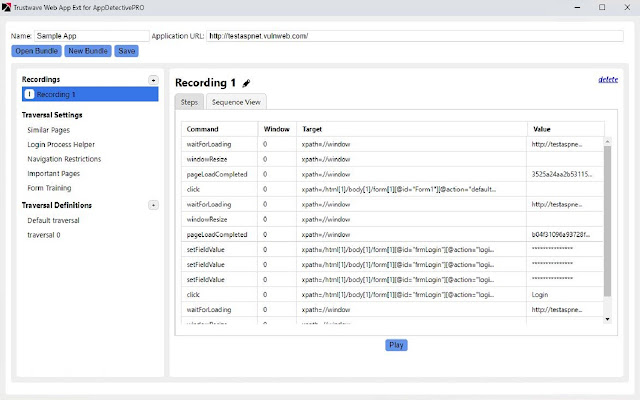Click the Window column header
Viewport: 640px width, 400px height.
click(277, 129)
